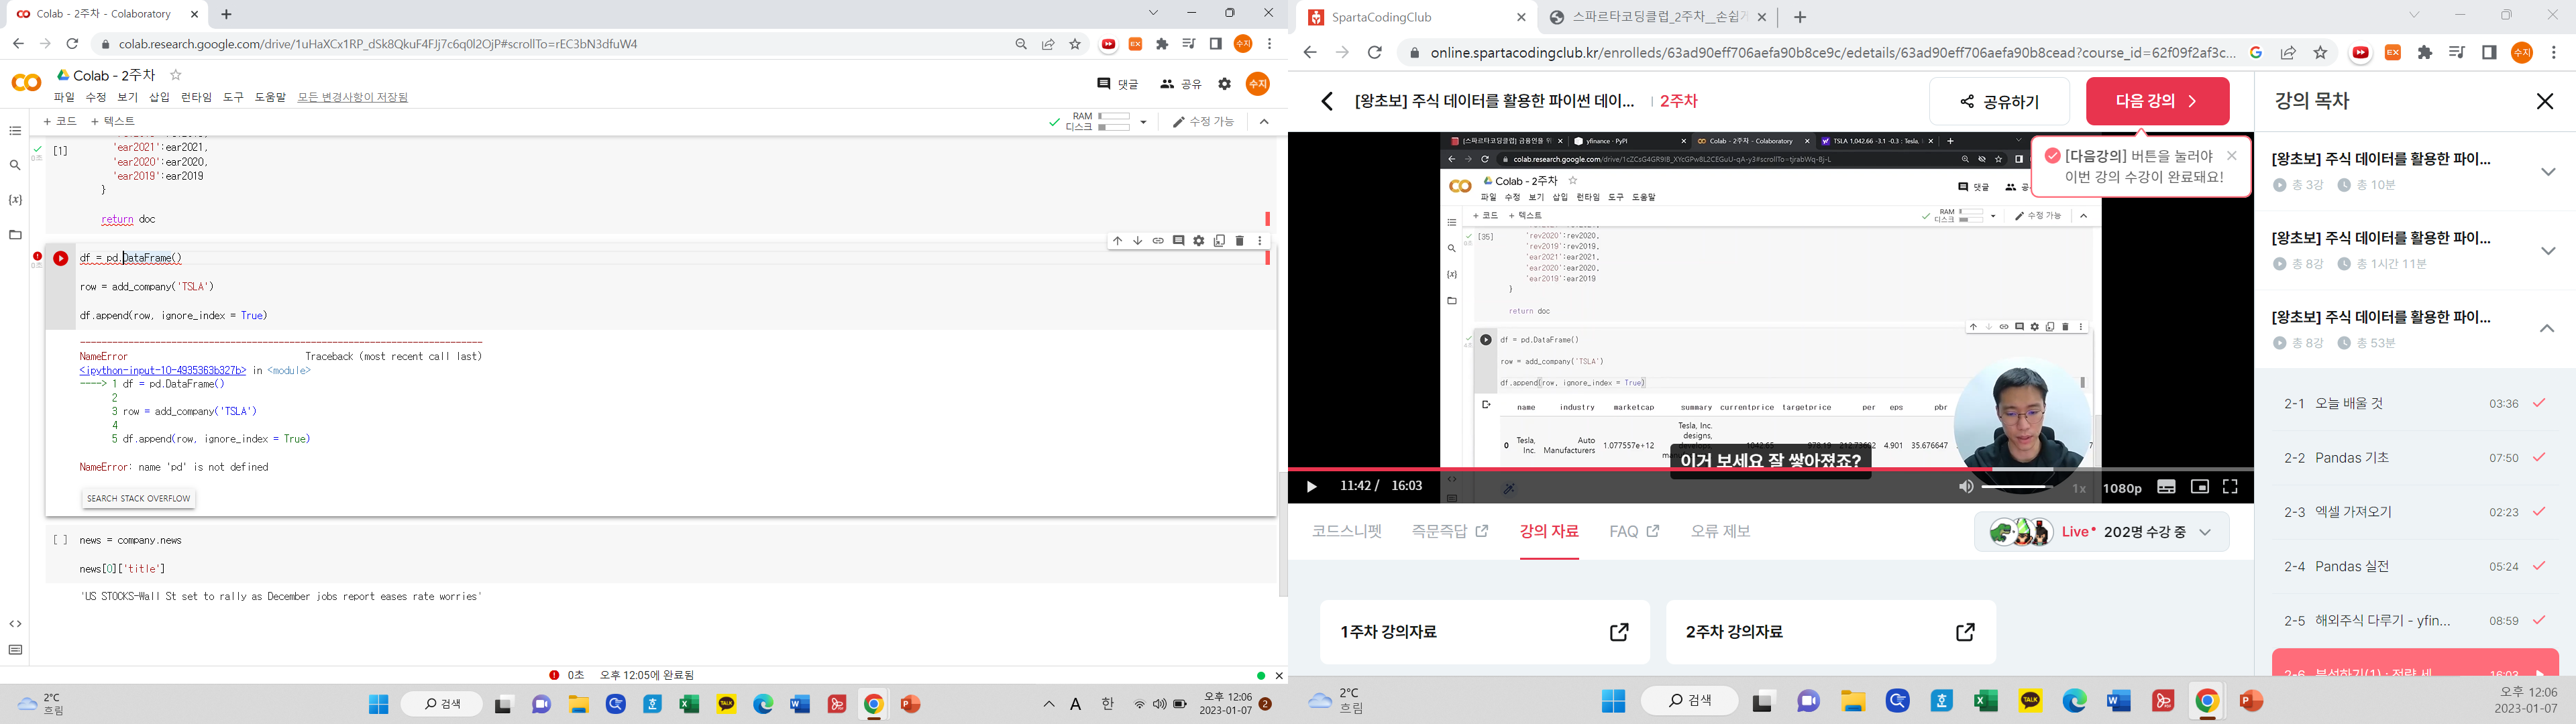Open 즉문즉답 tab link

[1450, 532]
